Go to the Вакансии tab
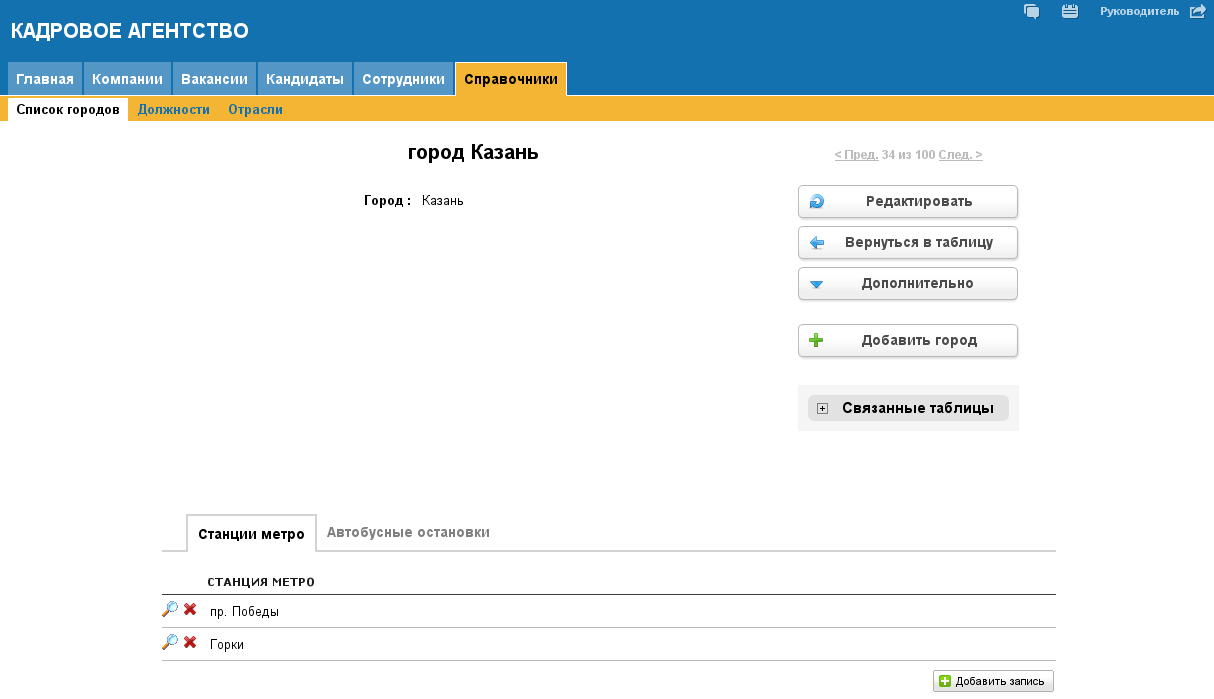The height and width of the screenshot is (699, 1214). pos(214,79)
